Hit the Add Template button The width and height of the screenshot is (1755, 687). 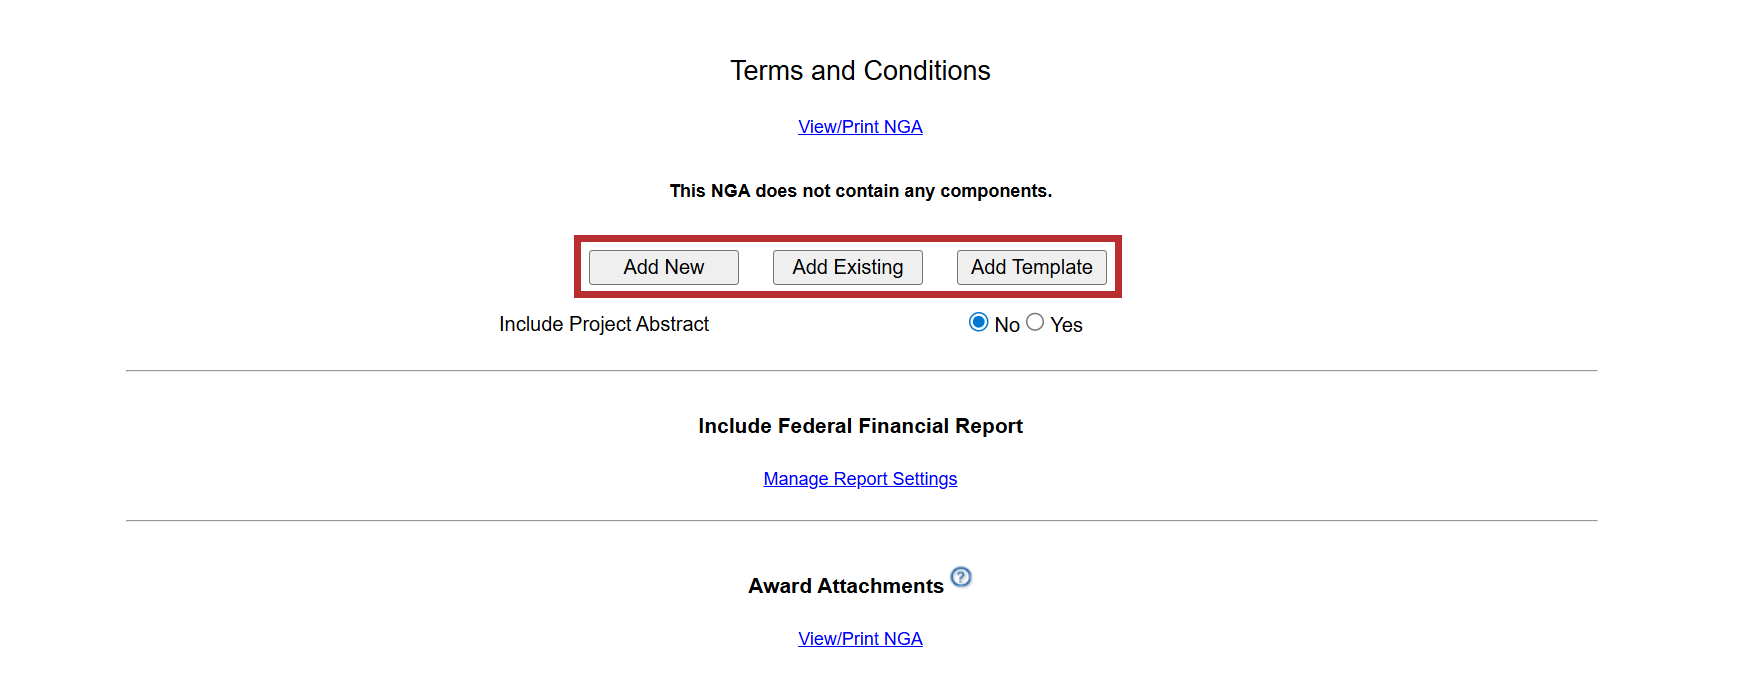tap(1031, 267)
